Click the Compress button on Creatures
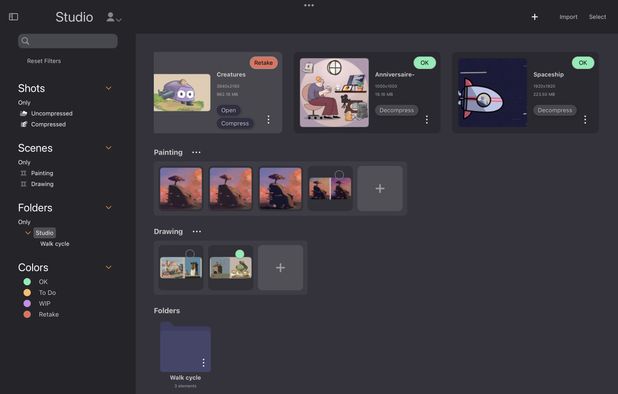 coord(235,124)
